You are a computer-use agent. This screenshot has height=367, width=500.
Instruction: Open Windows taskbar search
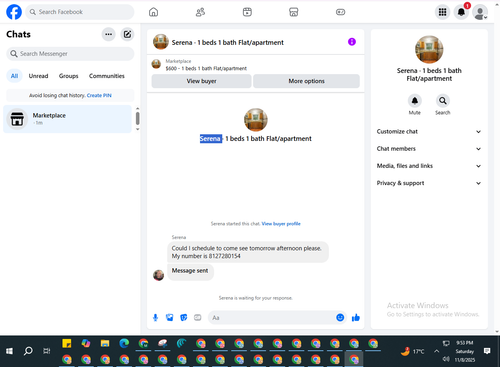pyautogui.click(x=28, y=351)
